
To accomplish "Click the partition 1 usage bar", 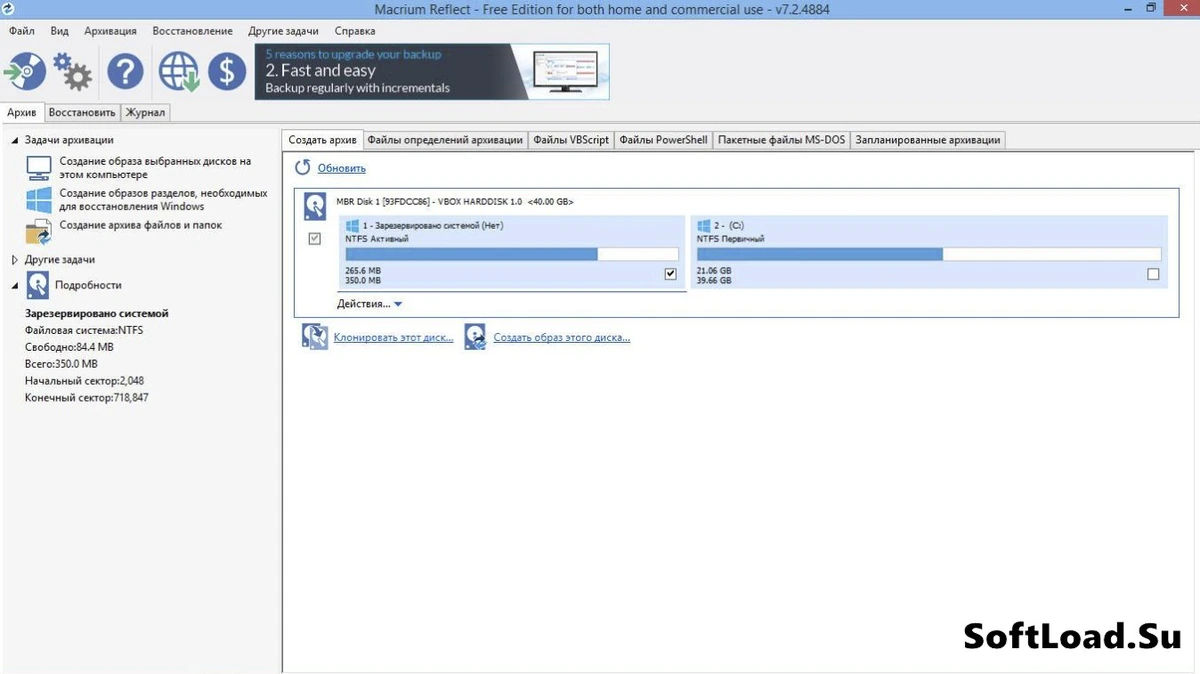I will (511, 254).
